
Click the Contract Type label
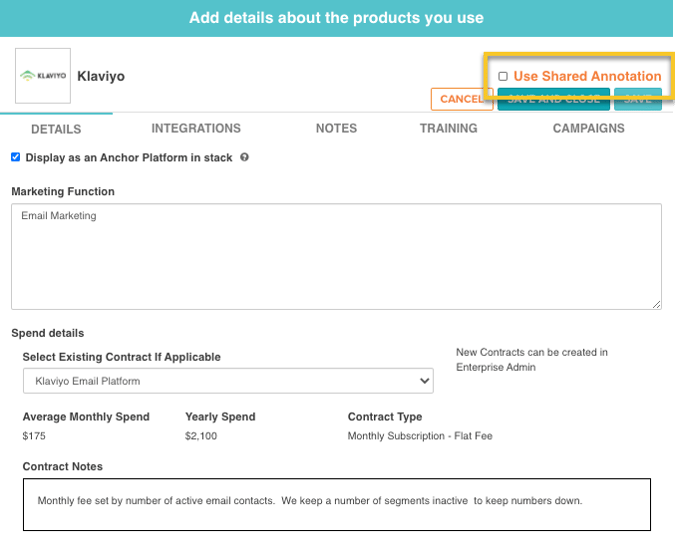pos(385,417)
